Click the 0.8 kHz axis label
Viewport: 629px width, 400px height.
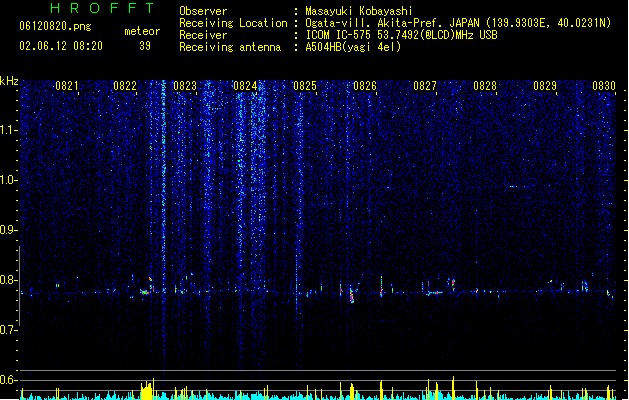[9, 280]
